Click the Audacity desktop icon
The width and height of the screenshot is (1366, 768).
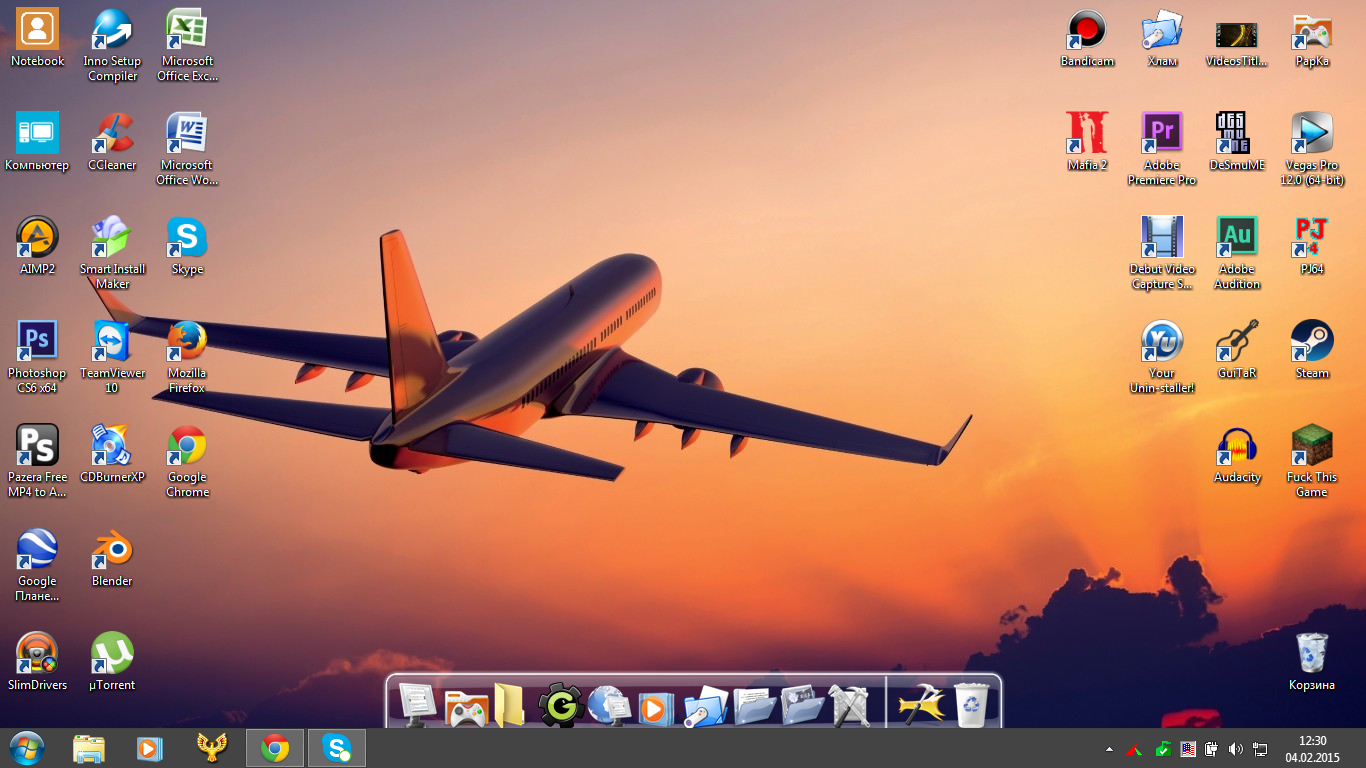pyautogui.click(x=1237, y=454)
